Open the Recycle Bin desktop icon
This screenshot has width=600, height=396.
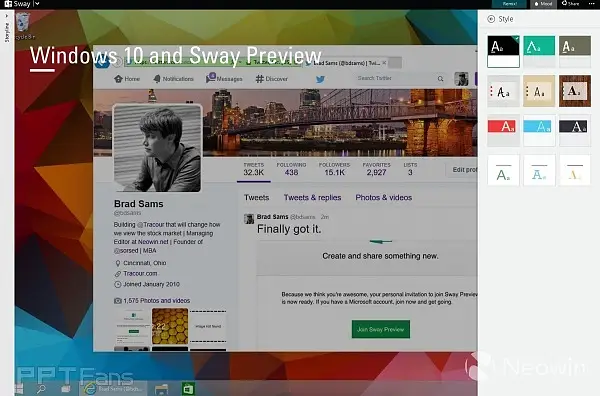[x=23, y=26]
